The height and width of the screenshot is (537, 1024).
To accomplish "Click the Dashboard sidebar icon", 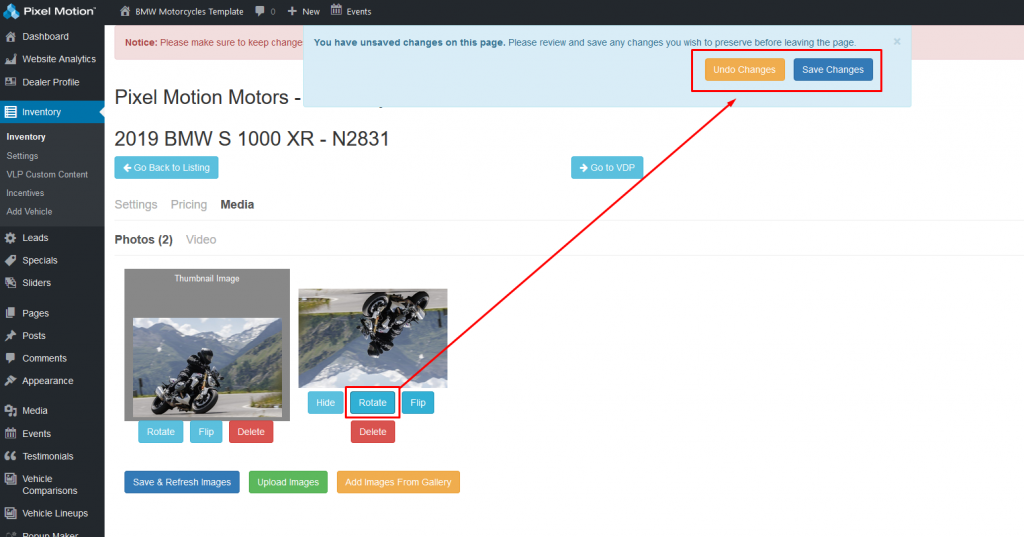I will pyautogui.click(x=10, y=37).
